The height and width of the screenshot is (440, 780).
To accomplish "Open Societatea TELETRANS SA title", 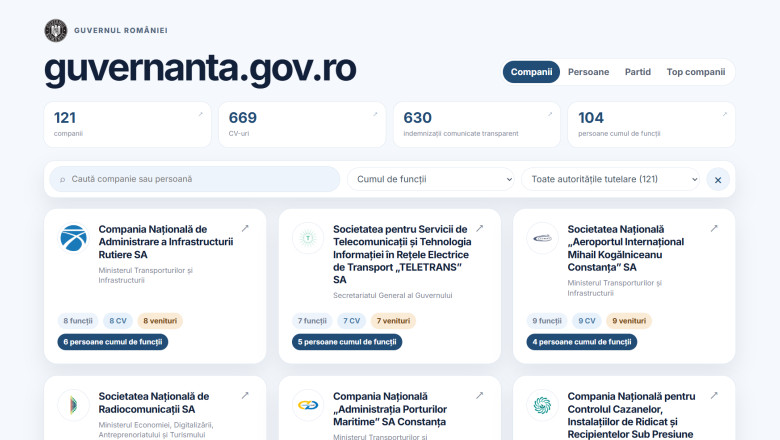I will pos(402,255).
